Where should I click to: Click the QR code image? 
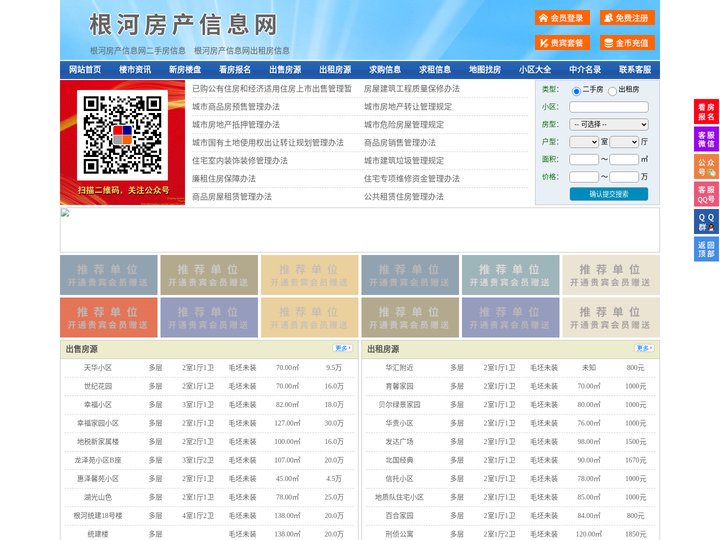122,135
